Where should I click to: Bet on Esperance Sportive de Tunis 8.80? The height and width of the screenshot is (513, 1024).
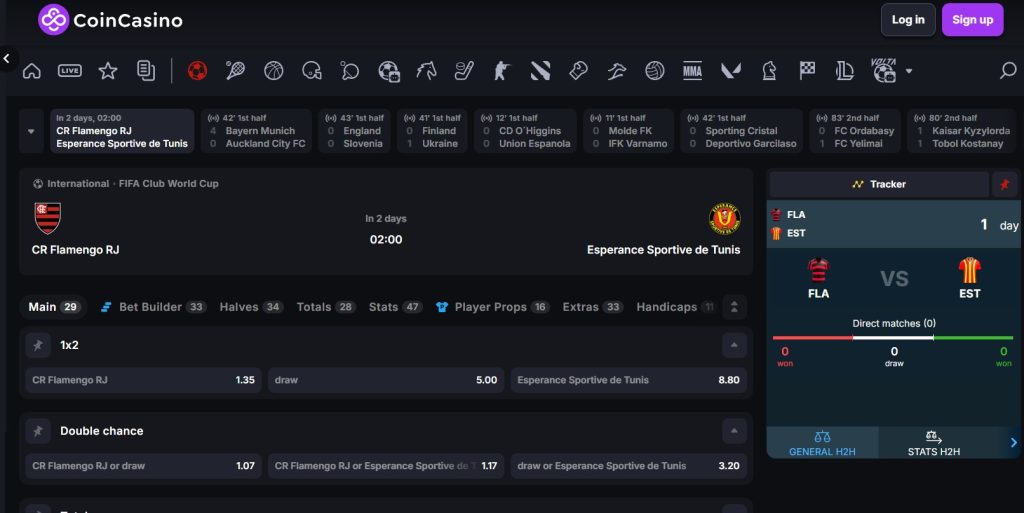628,380
